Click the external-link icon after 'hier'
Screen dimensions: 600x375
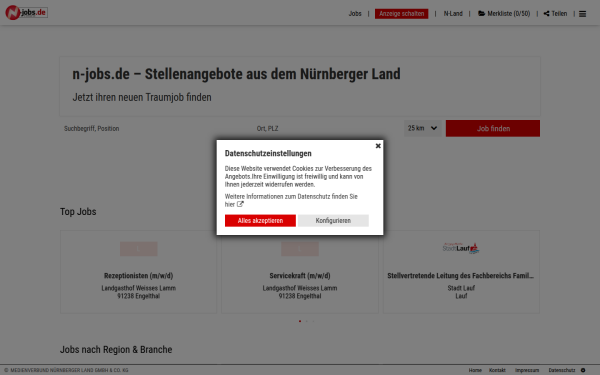coord(240,204)
